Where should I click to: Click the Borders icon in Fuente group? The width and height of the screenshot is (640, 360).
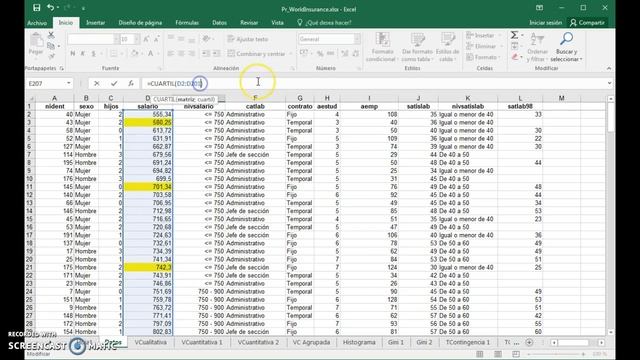(113, 53)
